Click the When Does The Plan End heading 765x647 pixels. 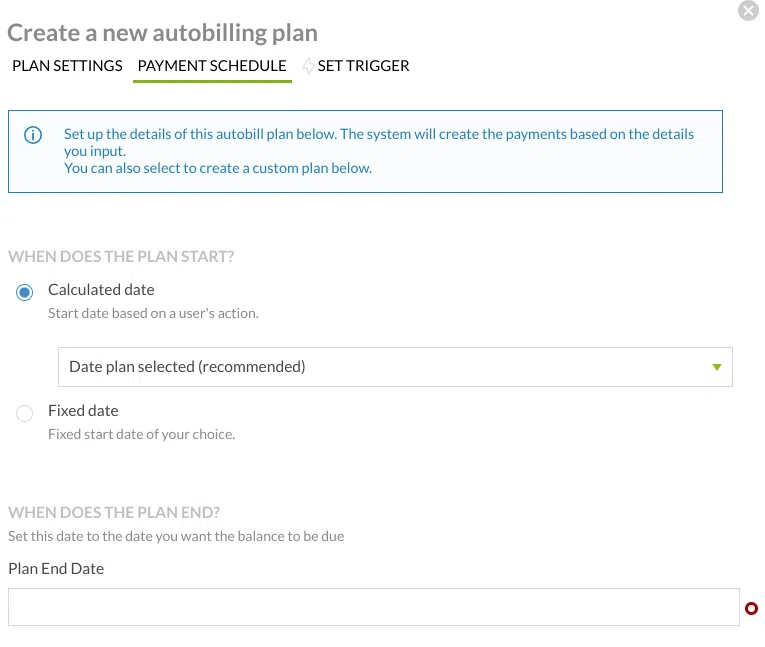coord(114,513)
